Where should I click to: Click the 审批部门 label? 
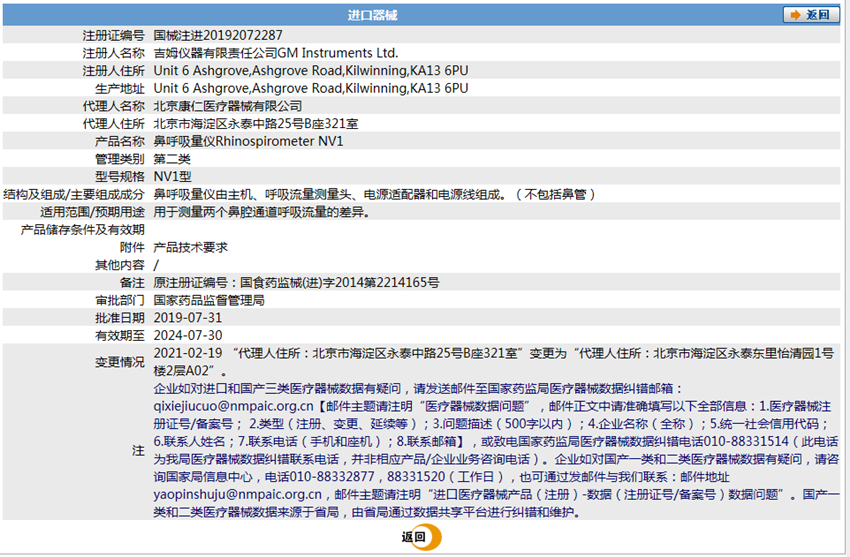tap(120, 301)
